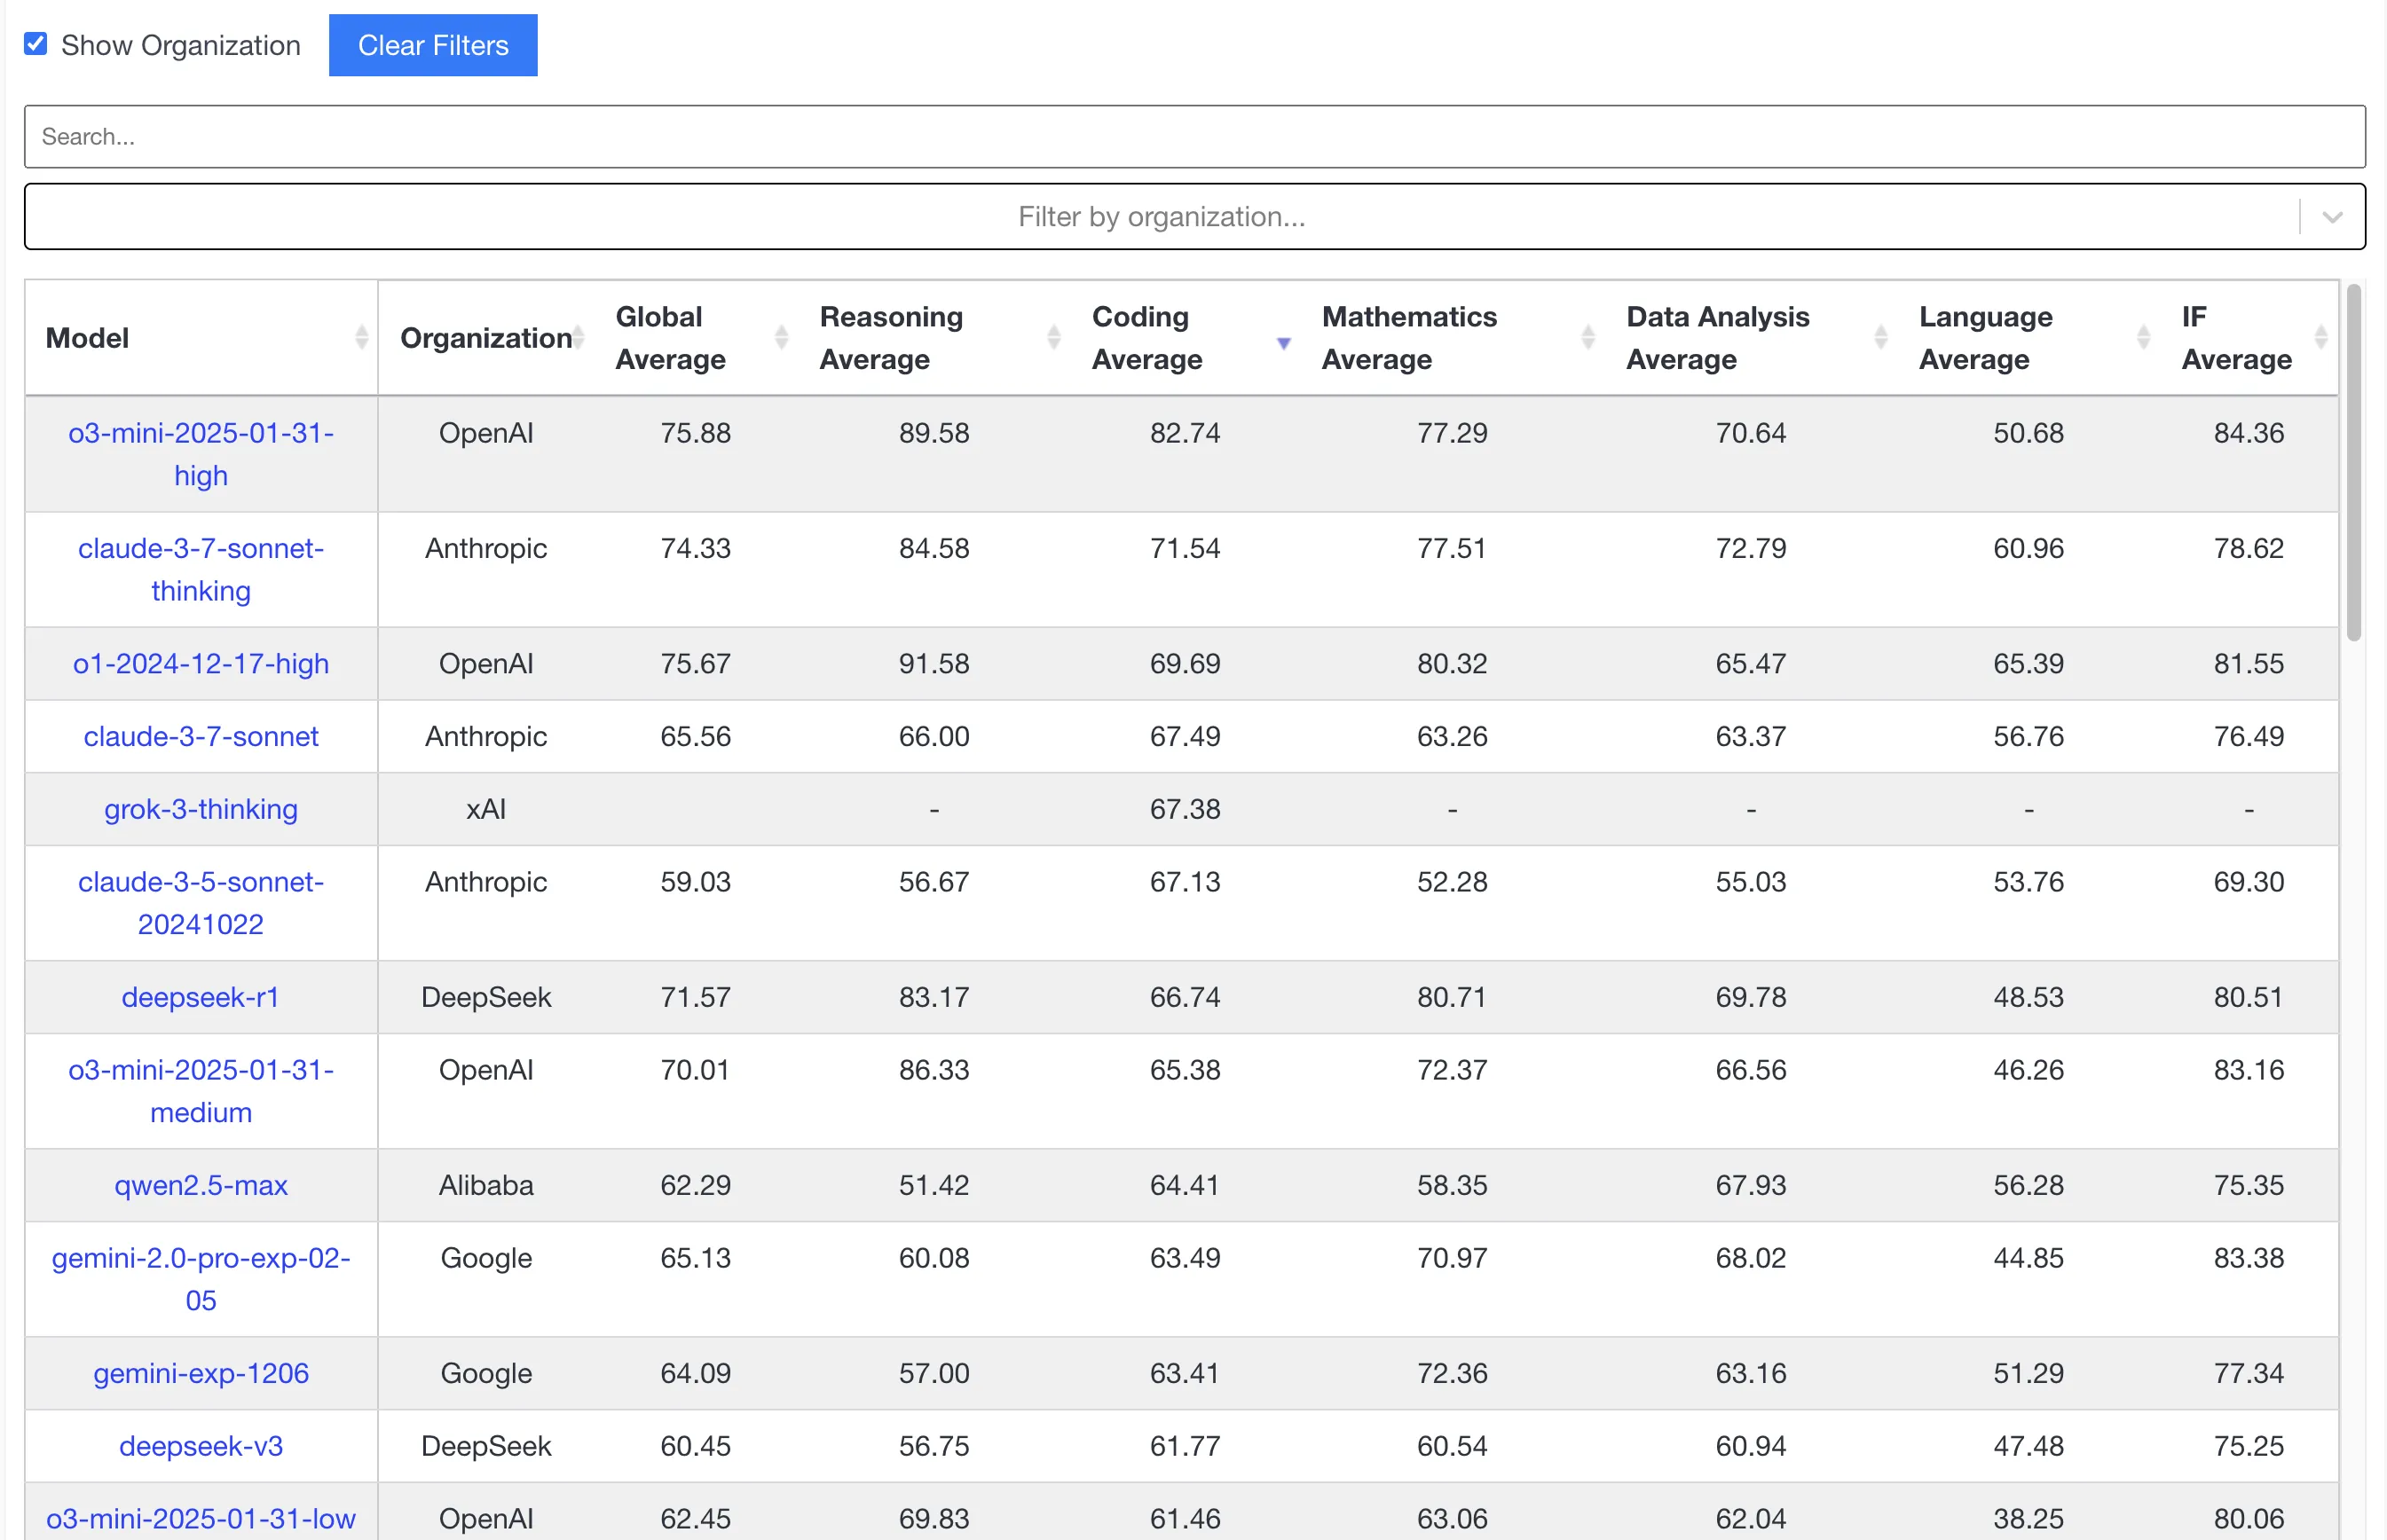Select IF score 84.36 cell
Image resolution: width=2387 pixels, height=1540 pixels.
coord(2248,433)
